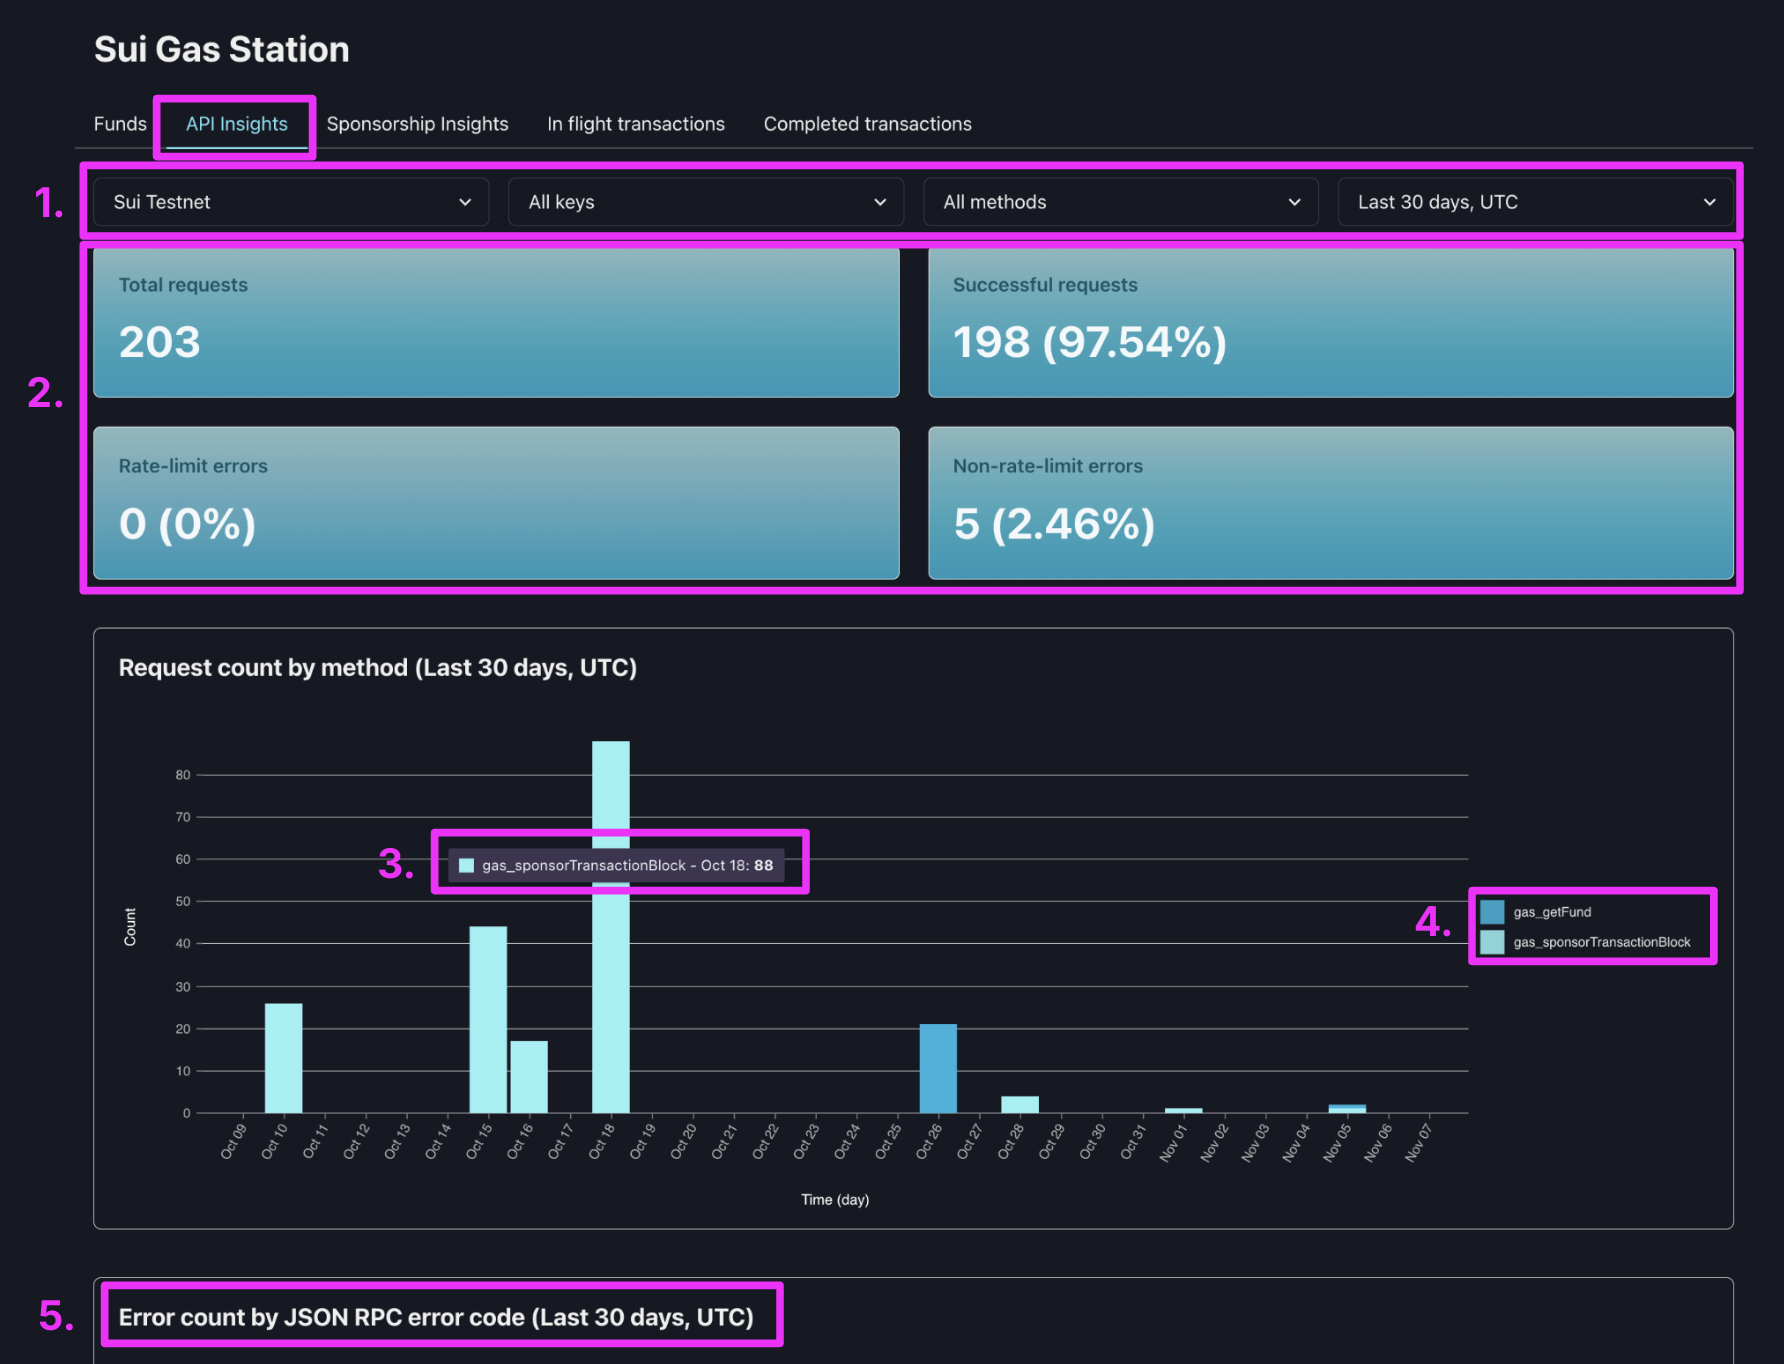Viewport: 1784px width, 1364px height.
Task: Click the Oct 18: 88 tooltip
Action: click(x=617, y=865)
